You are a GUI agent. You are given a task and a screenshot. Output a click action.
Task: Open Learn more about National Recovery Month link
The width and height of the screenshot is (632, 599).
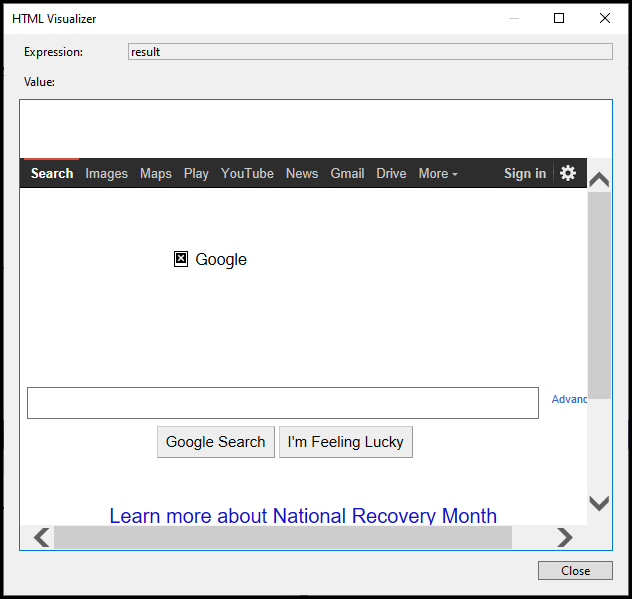[303, 516]
